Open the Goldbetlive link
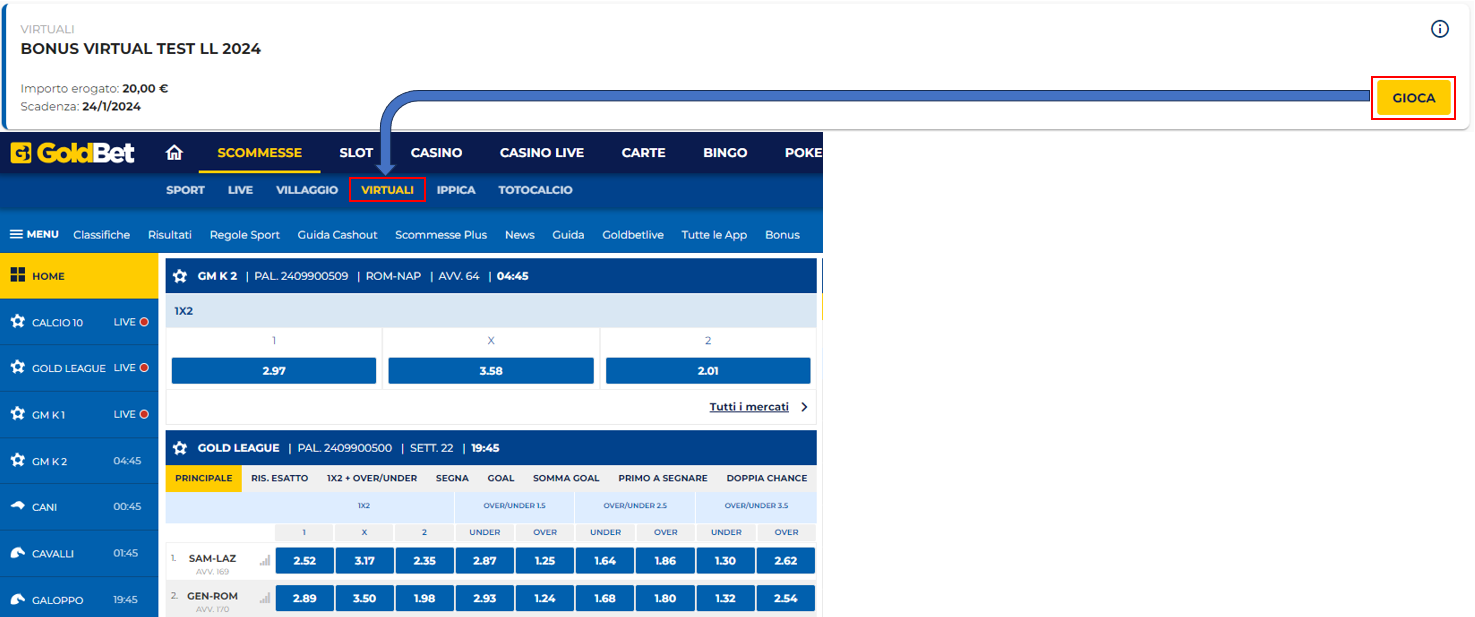This screenshot has width=1475, height=617. (x=633, y=235)
